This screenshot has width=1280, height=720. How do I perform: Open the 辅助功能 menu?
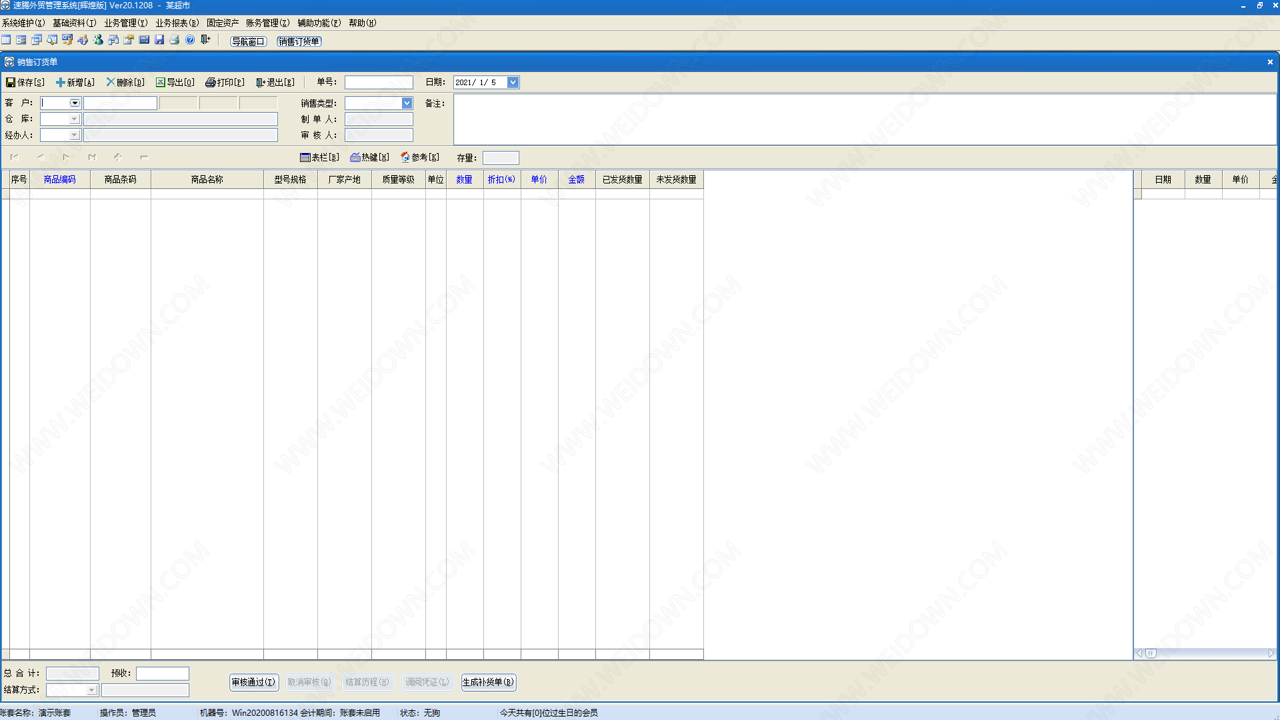click(319, 23)
